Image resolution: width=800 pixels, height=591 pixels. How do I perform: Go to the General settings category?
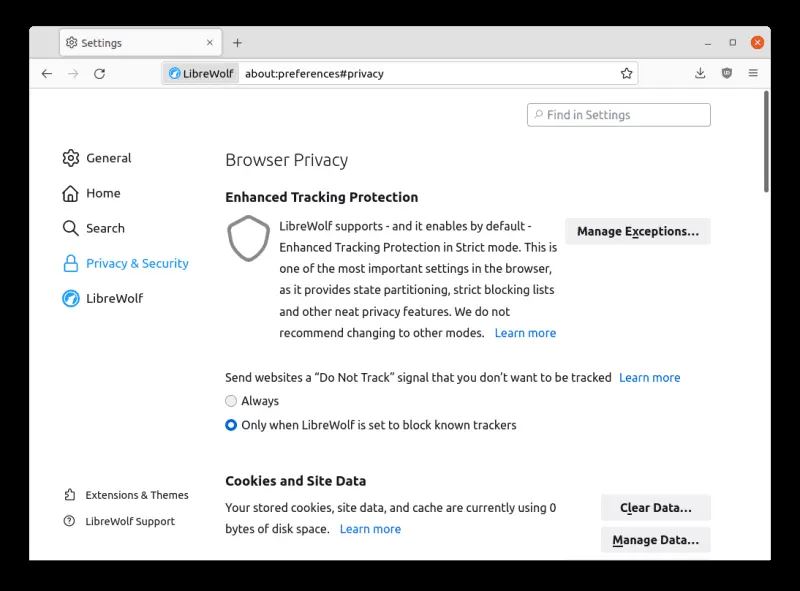97,158
